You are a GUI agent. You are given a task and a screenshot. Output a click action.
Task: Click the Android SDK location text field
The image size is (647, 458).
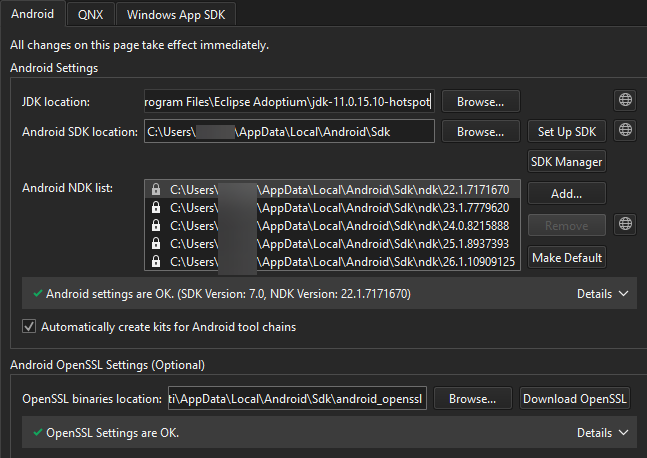click(288, 132)
